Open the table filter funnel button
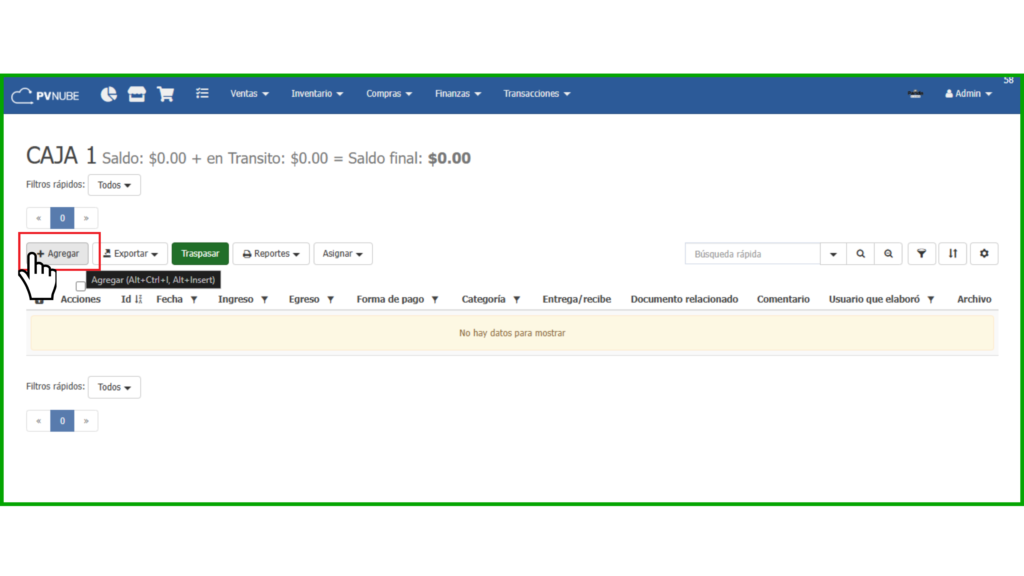The width and height of the screenshot is (1024, 576). click(921, 254)
